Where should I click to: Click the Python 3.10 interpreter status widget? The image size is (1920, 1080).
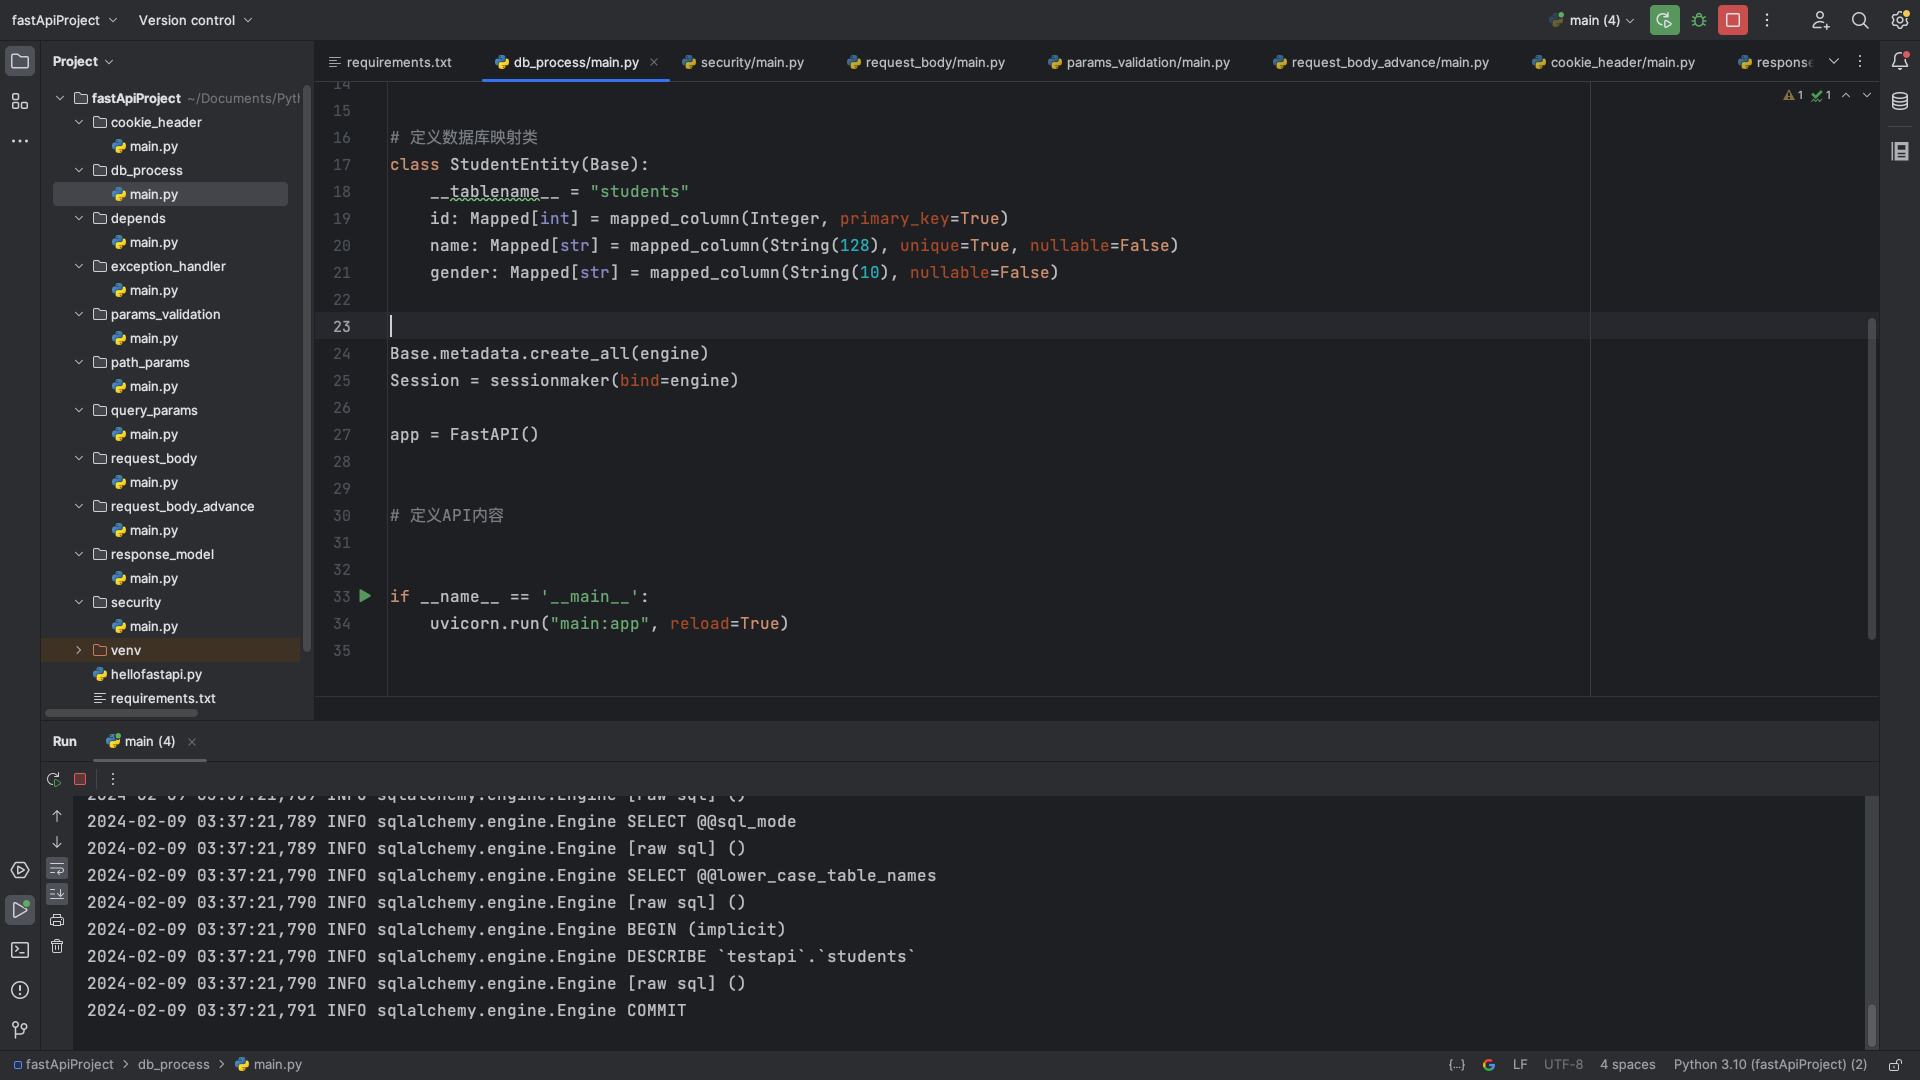(1769, 1065)
